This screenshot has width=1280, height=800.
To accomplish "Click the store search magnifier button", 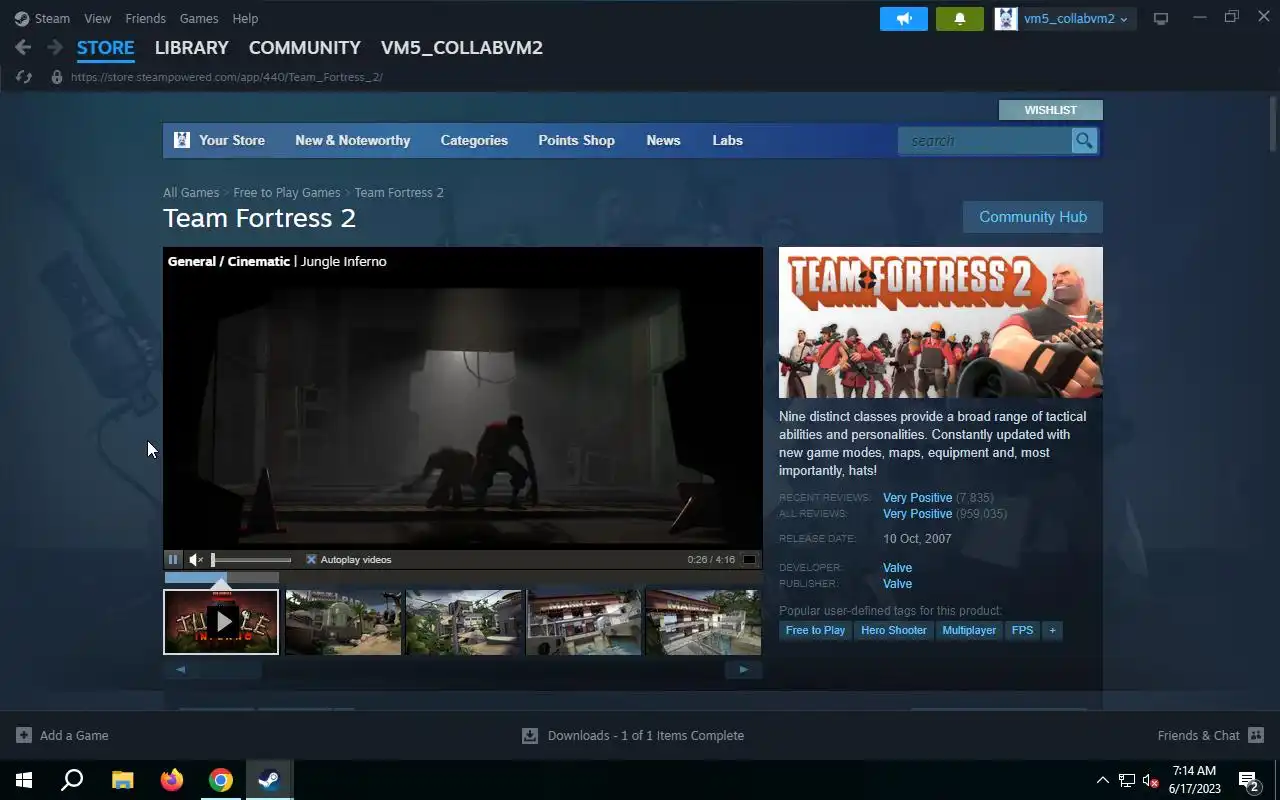I will click(1084, 141).
